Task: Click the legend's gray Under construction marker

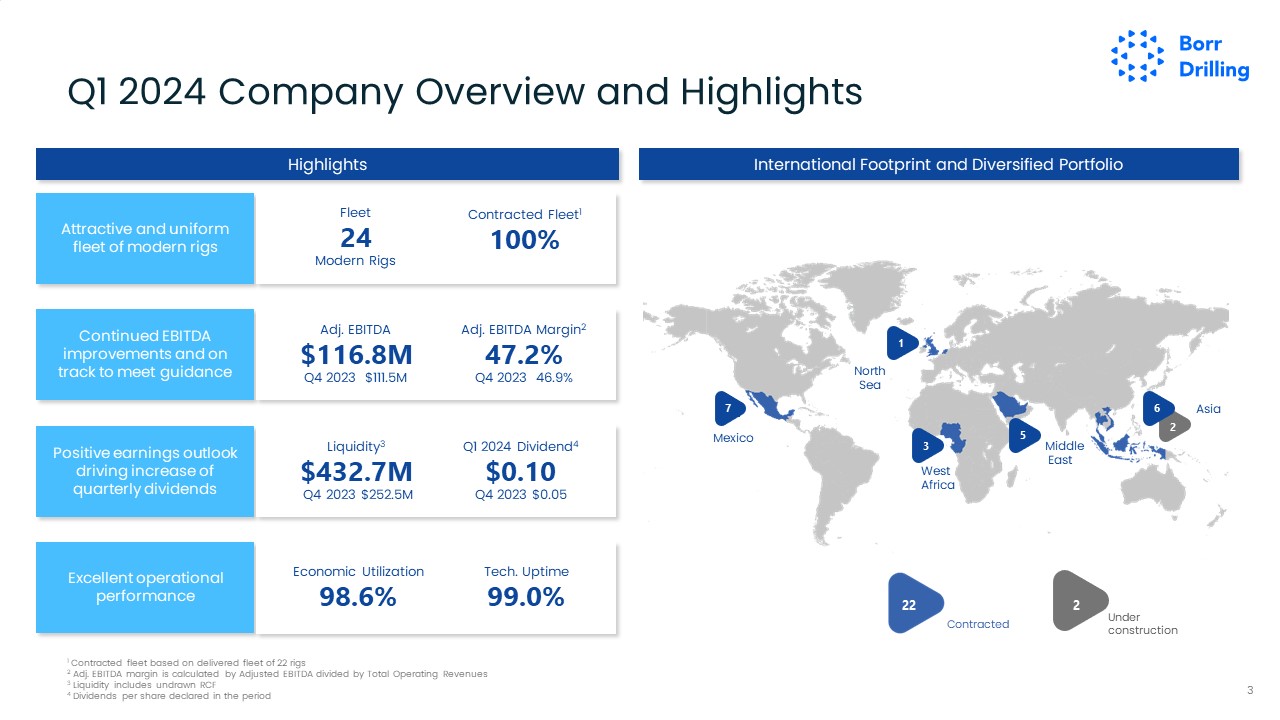Action: [1078, 602]
